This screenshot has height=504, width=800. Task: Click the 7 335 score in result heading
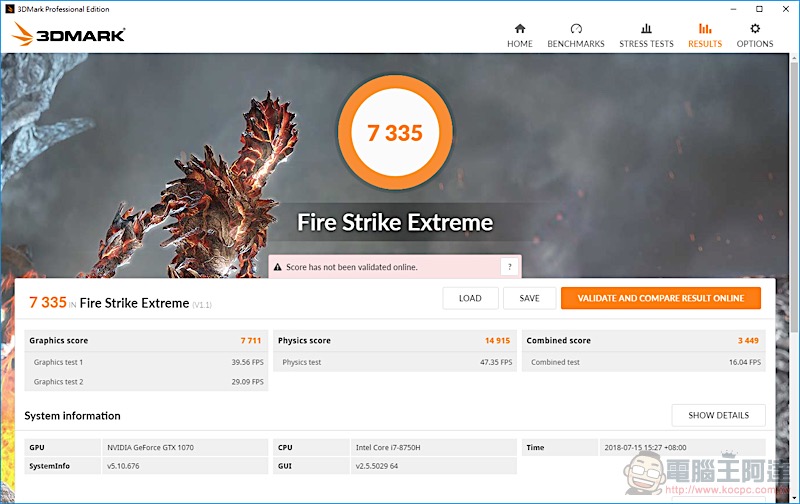47,303
